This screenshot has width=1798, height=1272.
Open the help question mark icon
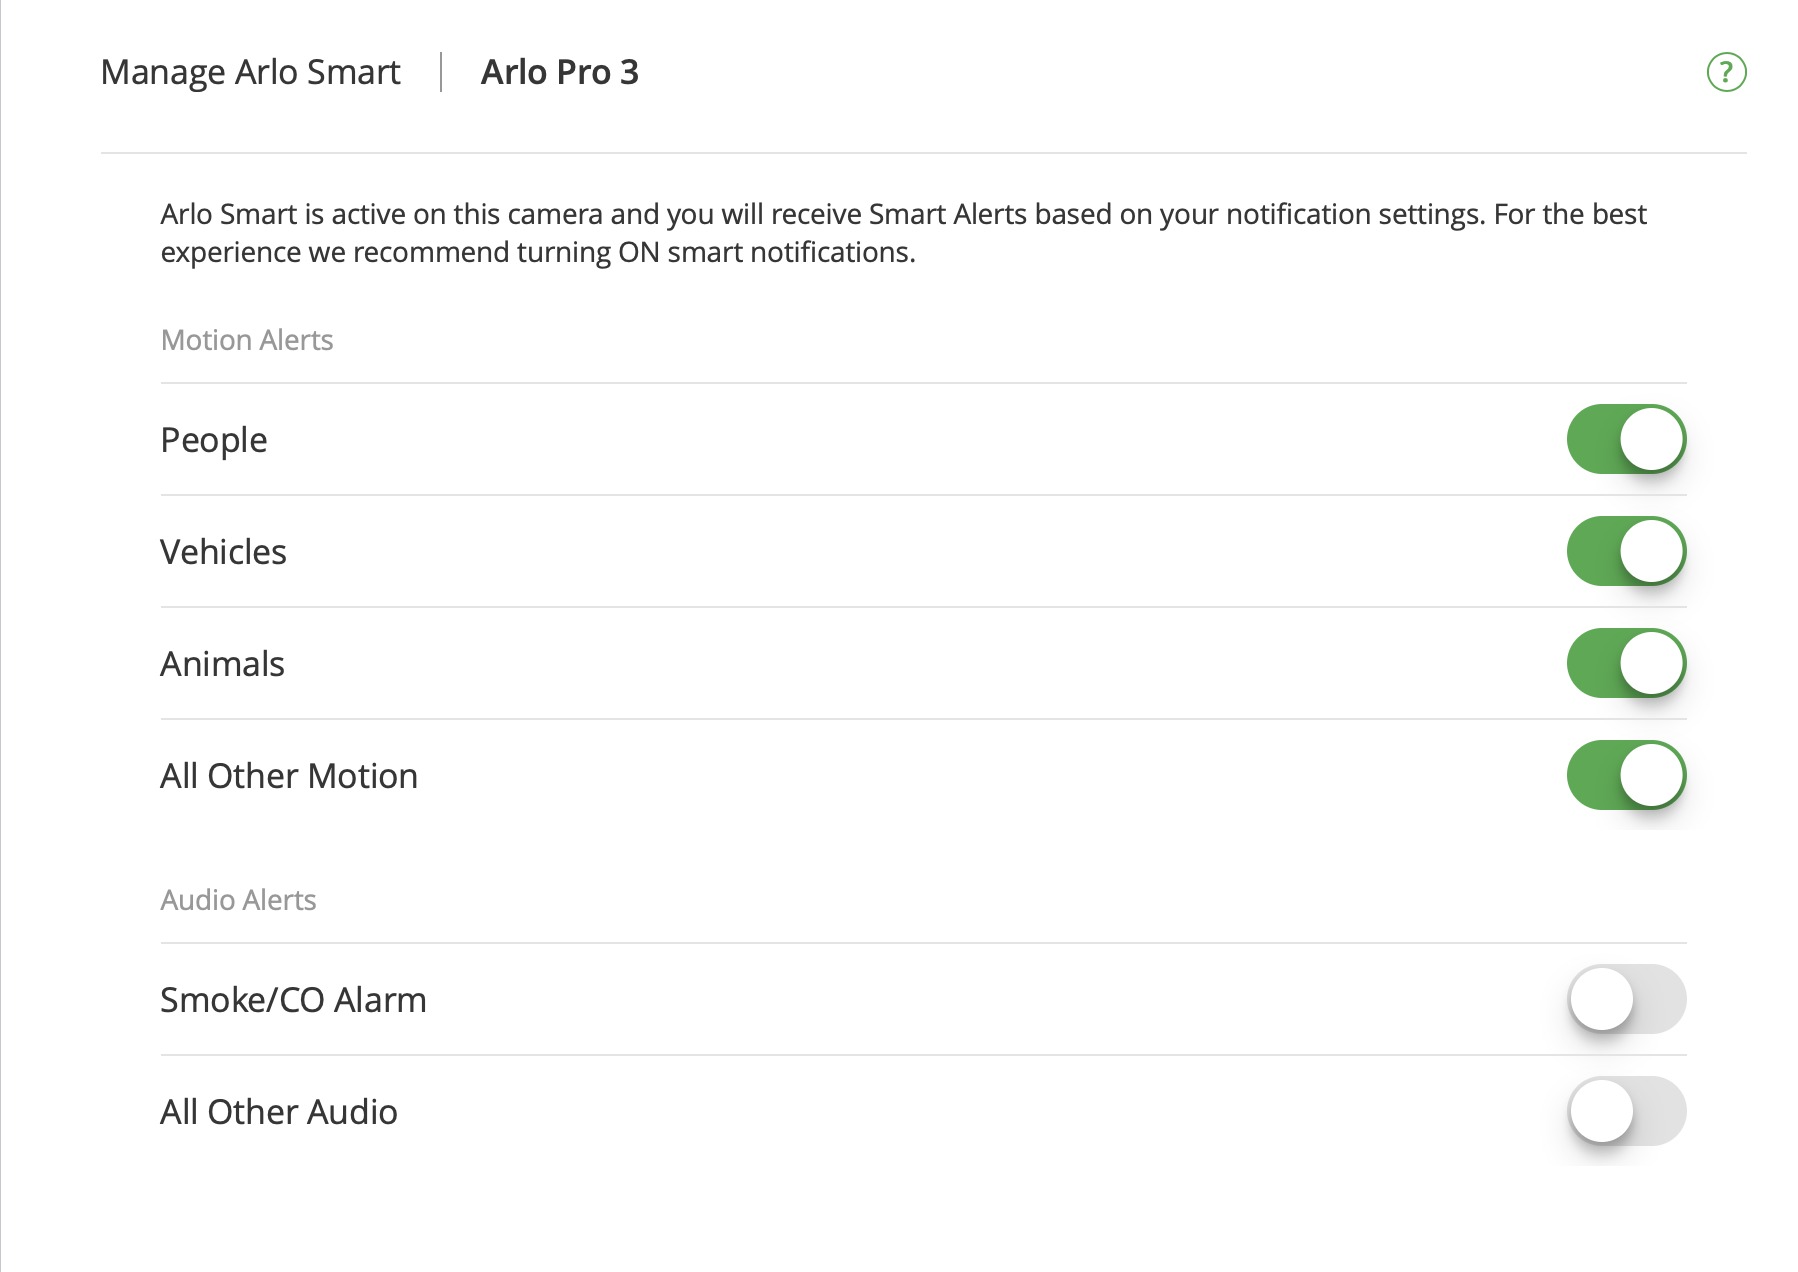coord(1726,72)
